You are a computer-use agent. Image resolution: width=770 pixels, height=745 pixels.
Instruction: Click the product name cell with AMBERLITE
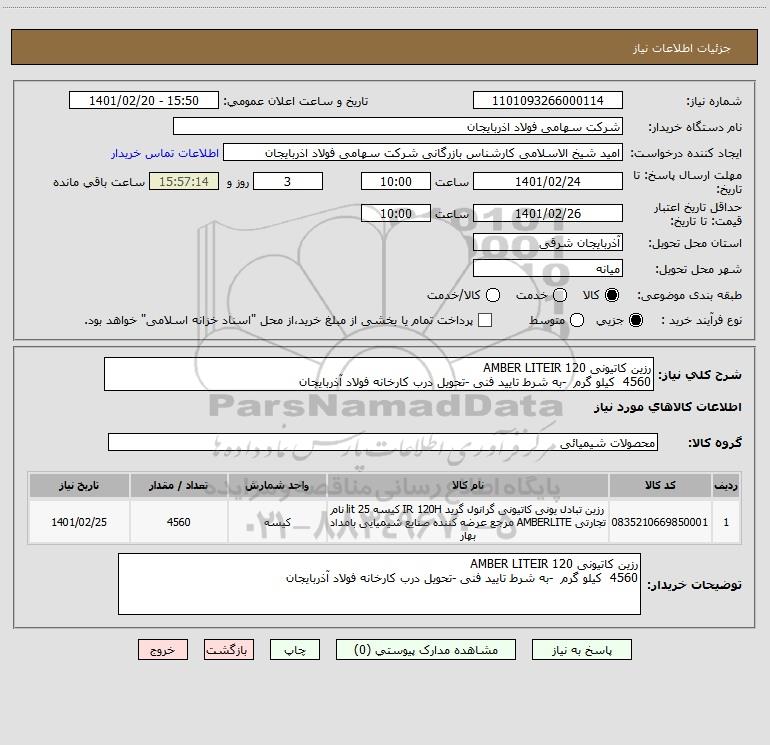468,522
